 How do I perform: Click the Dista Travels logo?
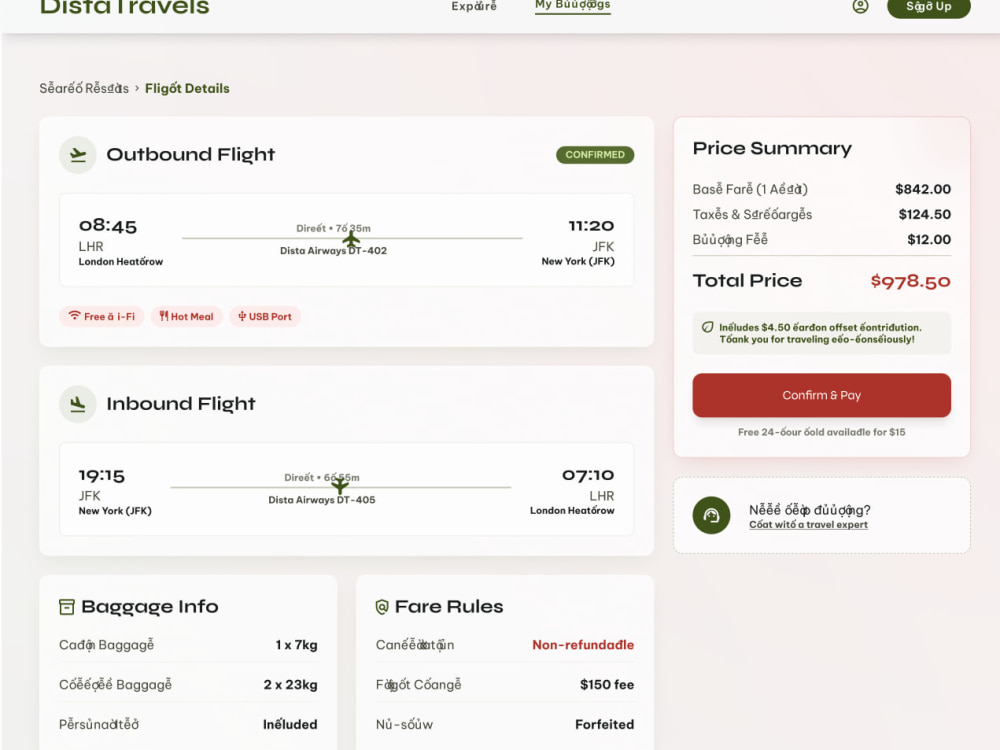tap(124, 7)
